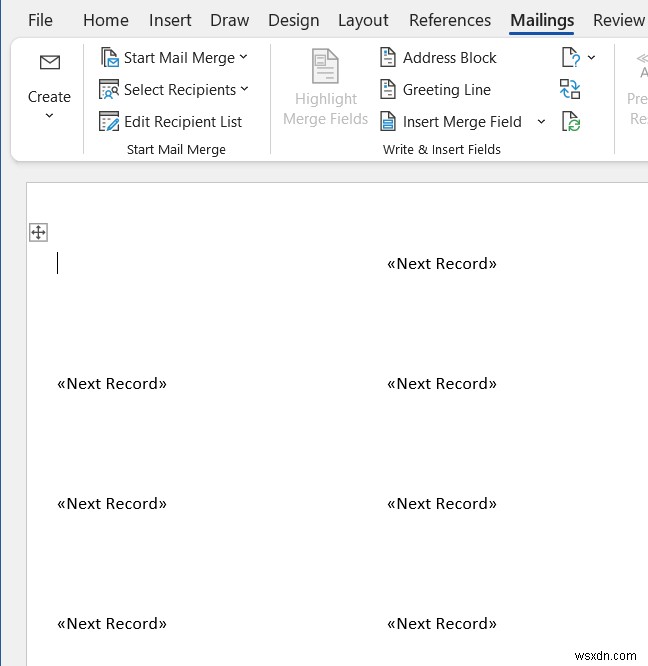Click the Select Recipients people icon
Viewport: 648px width, 666px height.
109,89
